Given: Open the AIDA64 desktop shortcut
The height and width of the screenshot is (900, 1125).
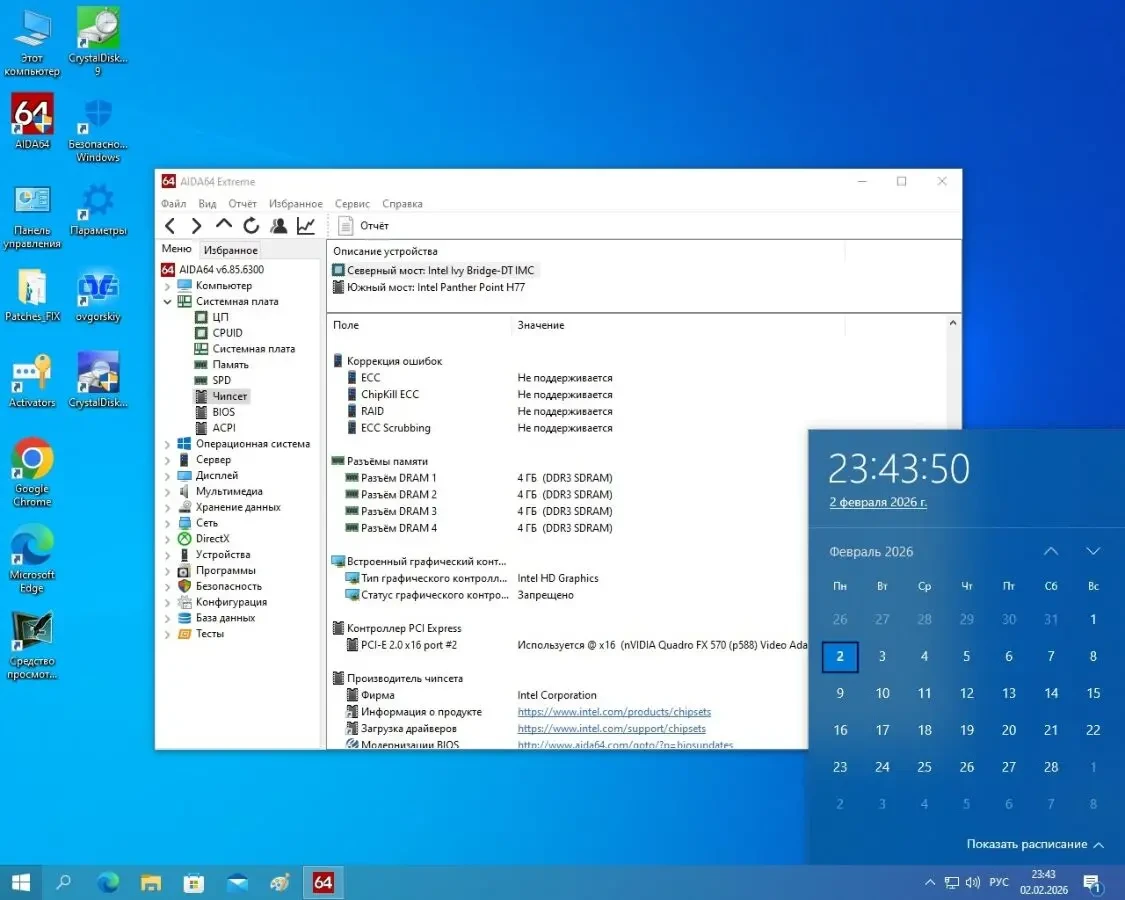Looking at the screenshot, I should (x=32, y=123).
